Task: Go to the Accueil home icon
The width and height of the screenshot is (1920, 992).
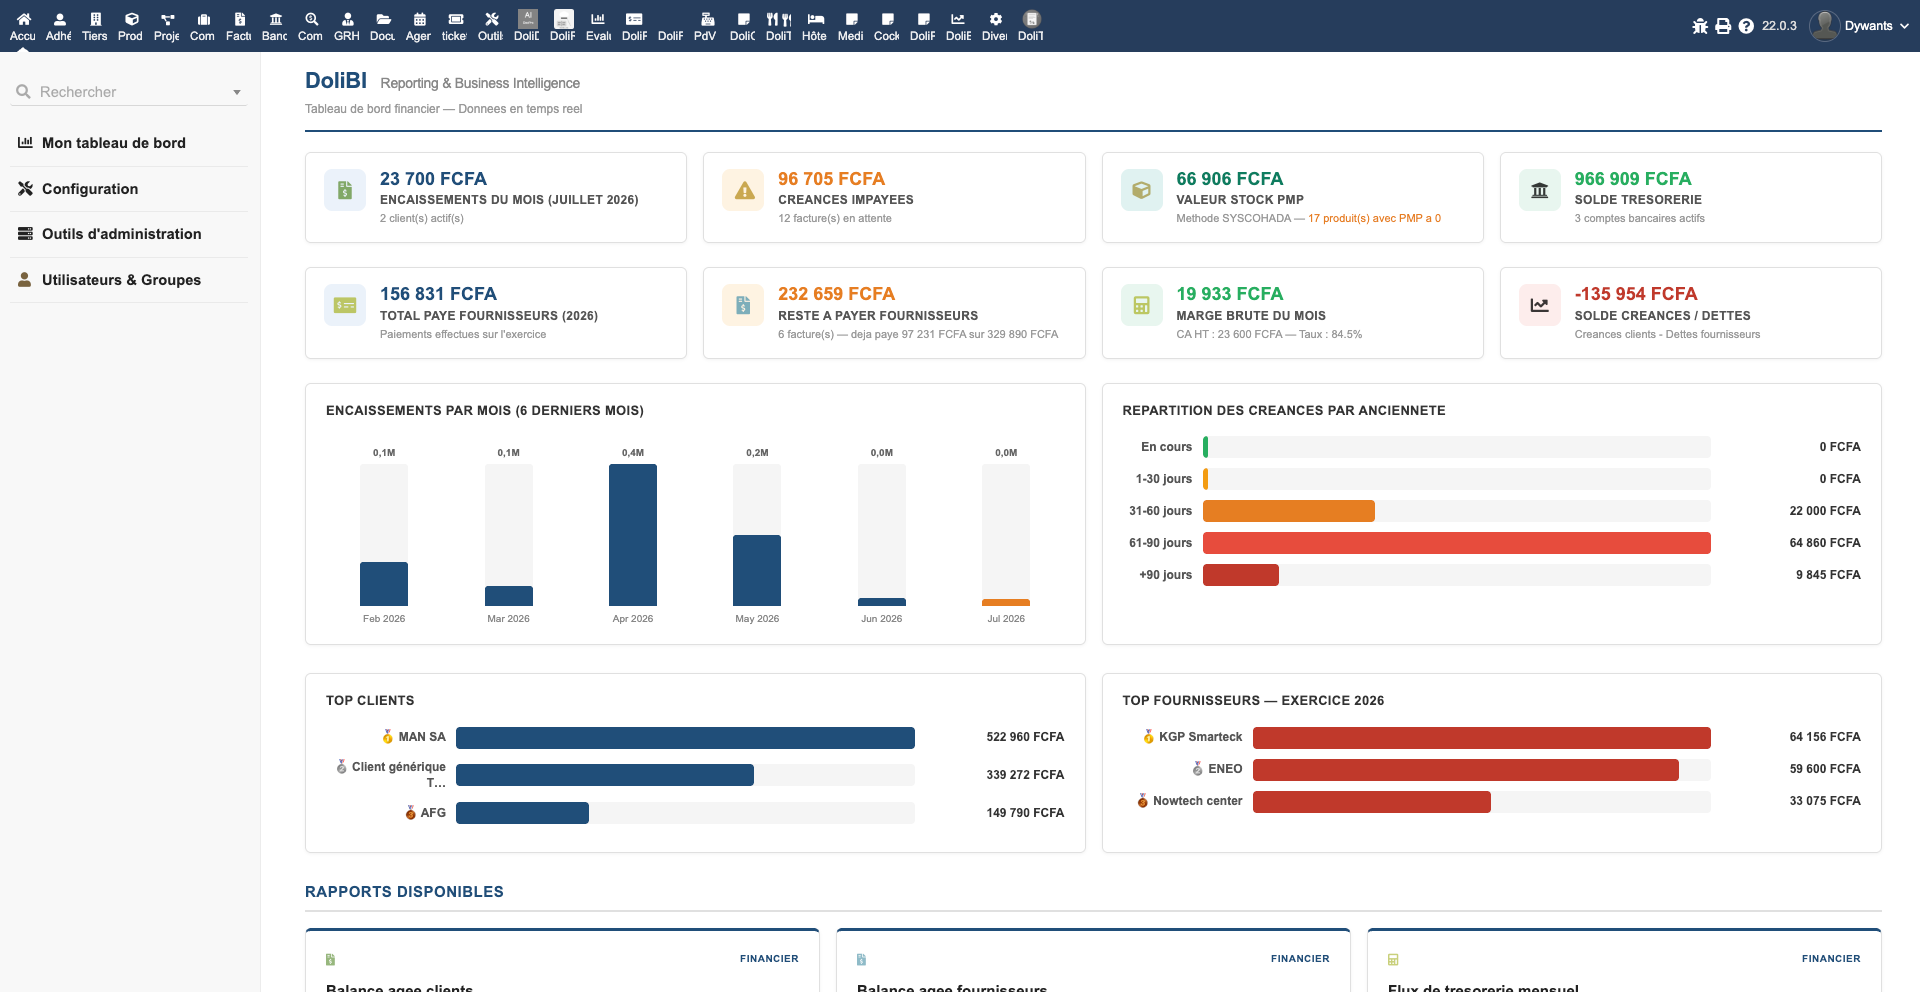Action: click(23, 26)
